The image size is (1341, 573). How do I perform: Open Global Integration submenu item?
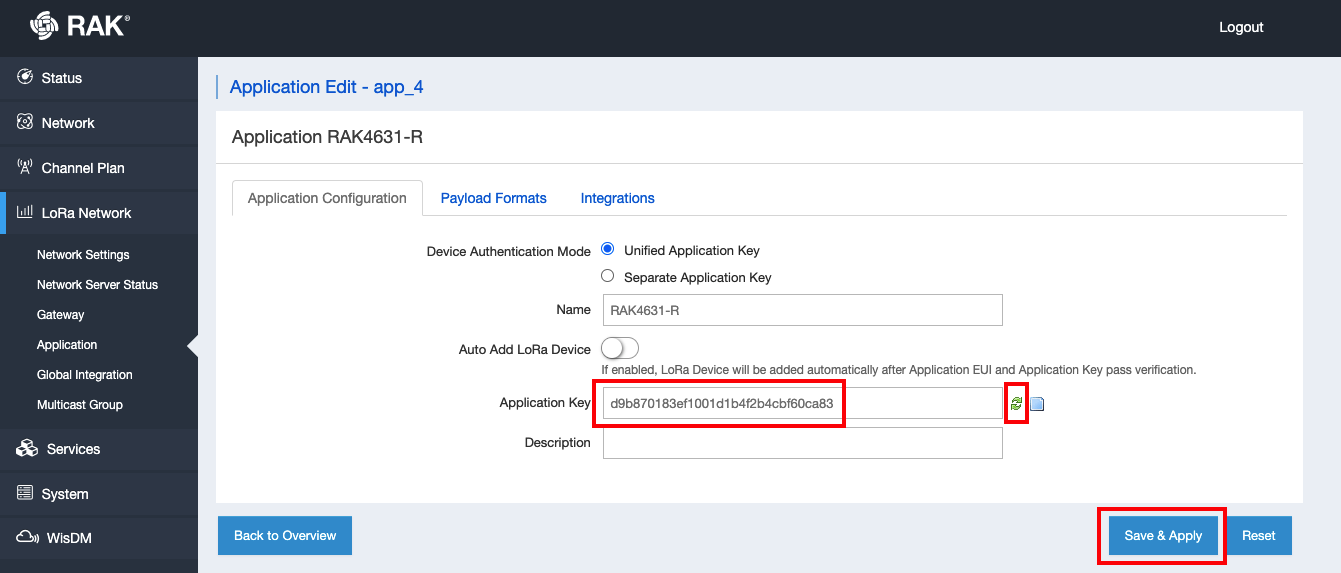[x=85, y=375]
